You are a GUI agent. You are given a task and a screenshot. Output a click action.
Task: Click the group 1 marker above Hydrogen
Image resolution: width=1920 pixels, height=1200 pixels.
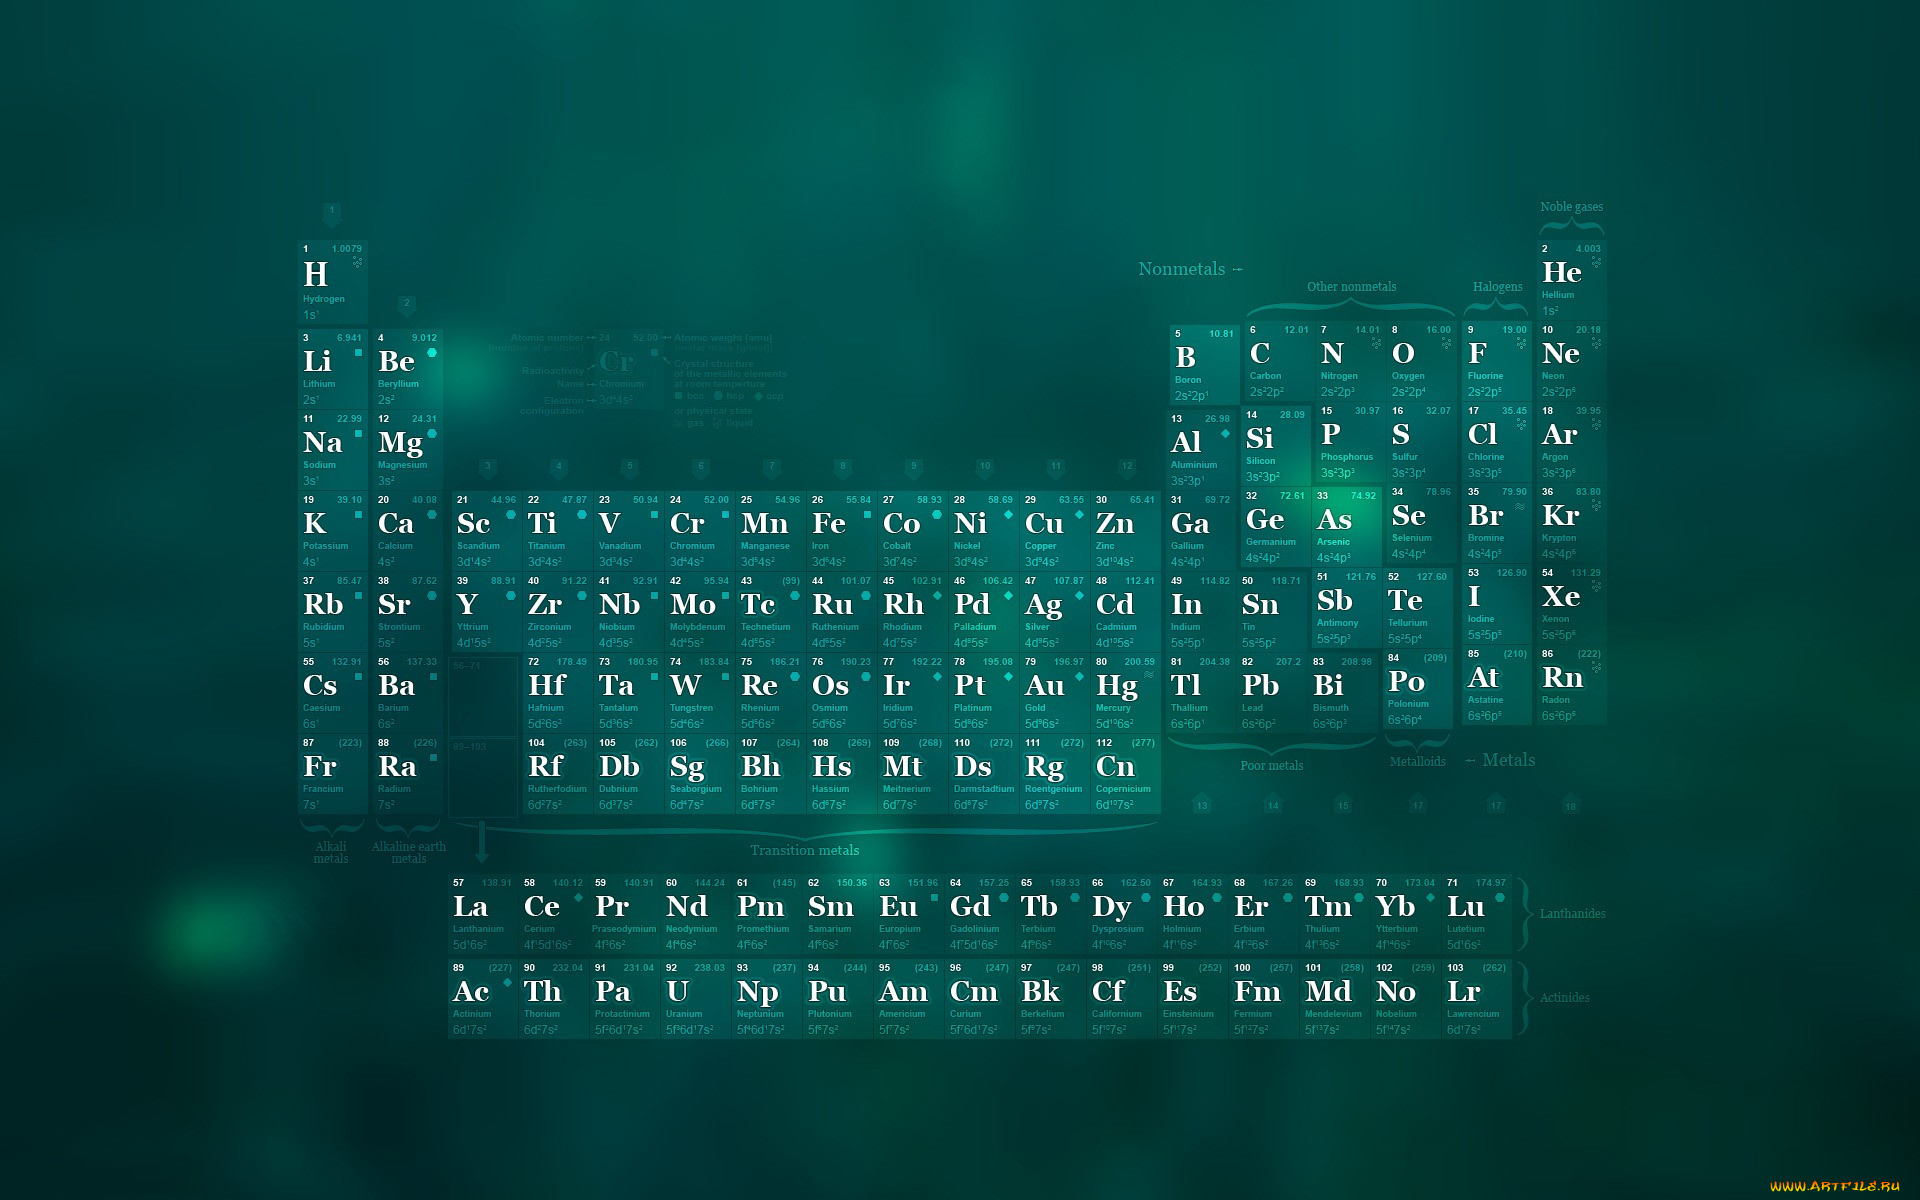pyautogui.click(x=332, y=212)
